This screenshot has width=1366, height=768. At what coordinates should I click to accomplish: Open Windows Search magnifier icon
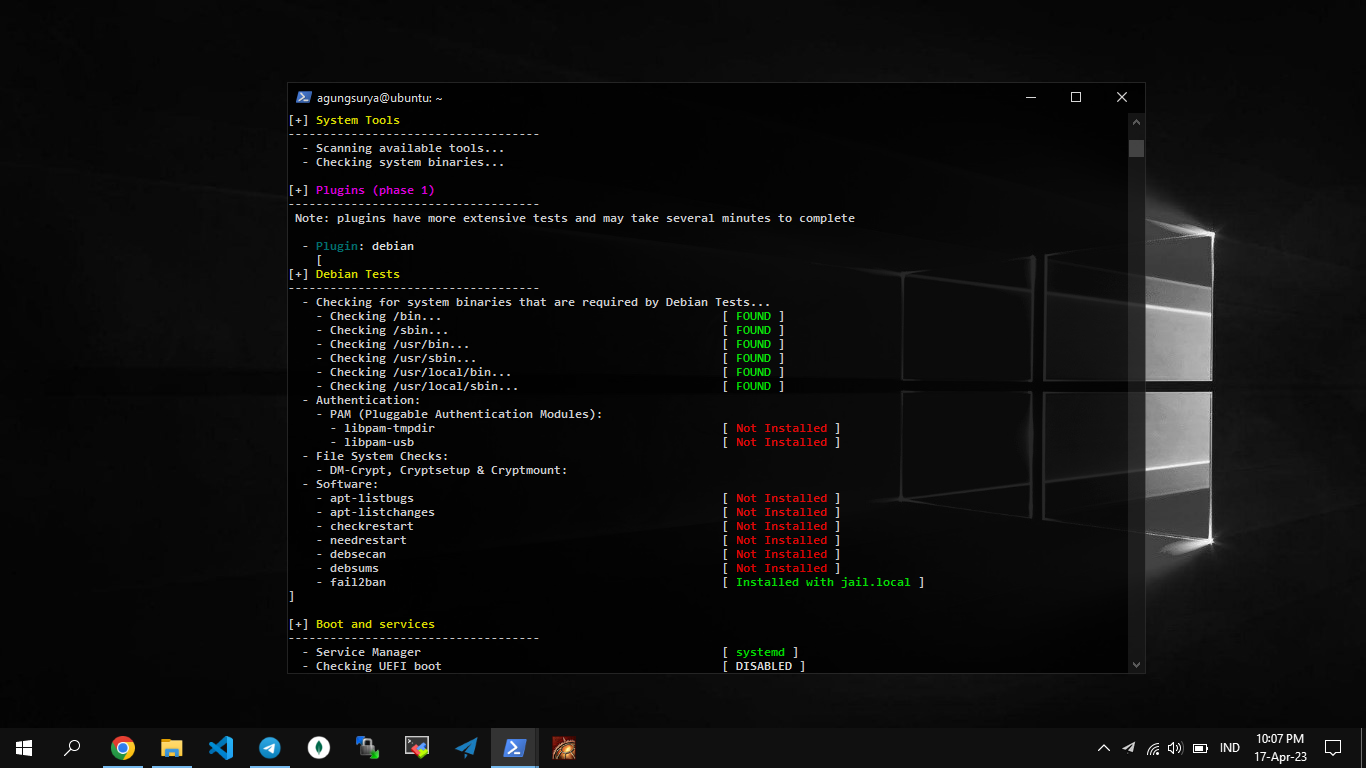tap(73, 747)
